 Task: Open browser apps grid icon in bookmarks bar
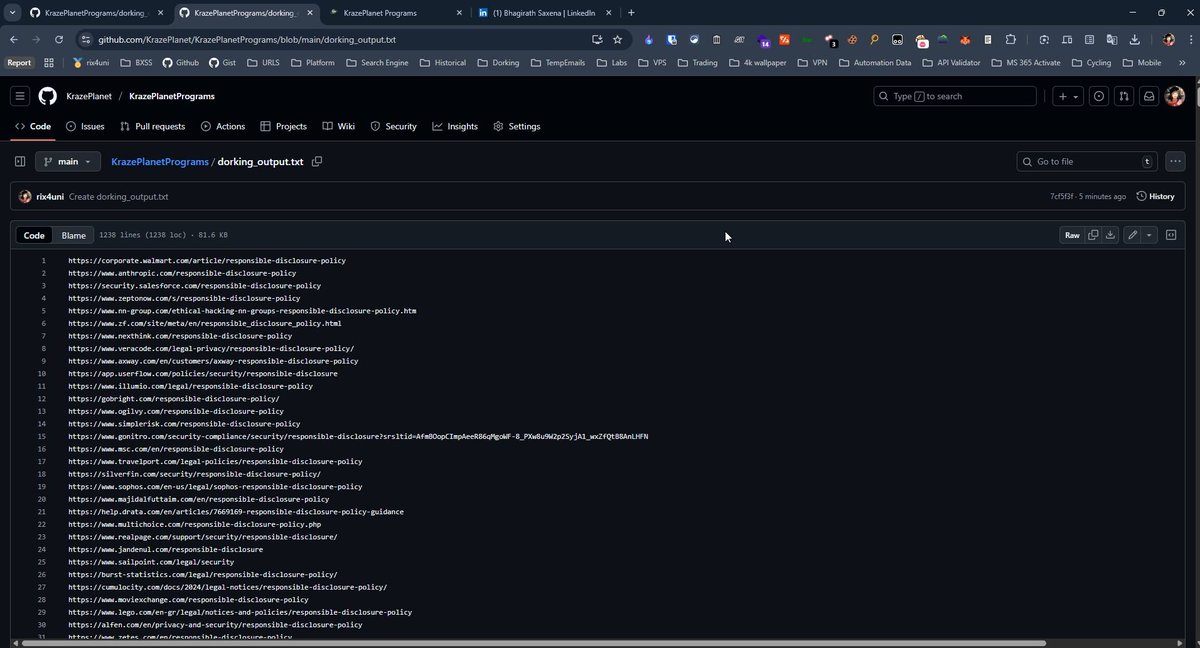(x=49, y=62)
